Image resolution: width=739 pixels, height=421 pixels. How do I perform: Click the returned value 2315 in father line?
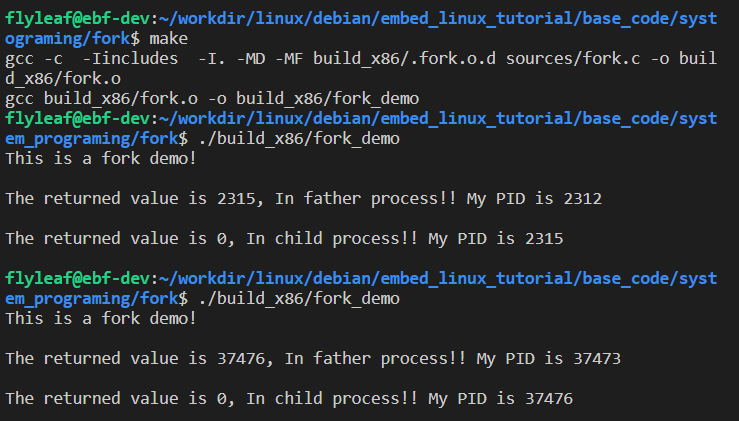pos(236,198)
